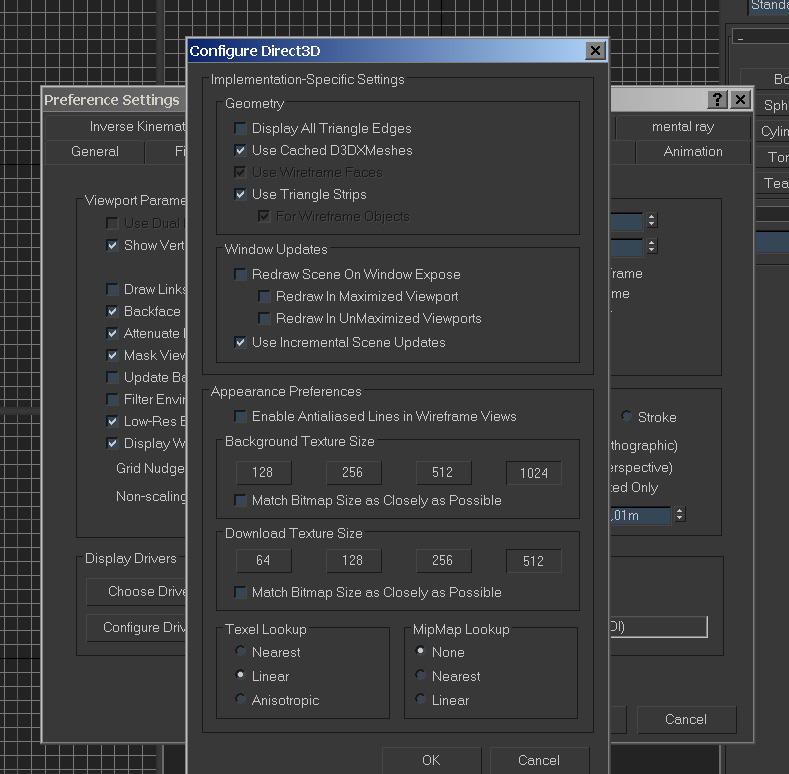Create a Sphere from command panel
This screenshot has width=789, height=774.
coord(774,106)
